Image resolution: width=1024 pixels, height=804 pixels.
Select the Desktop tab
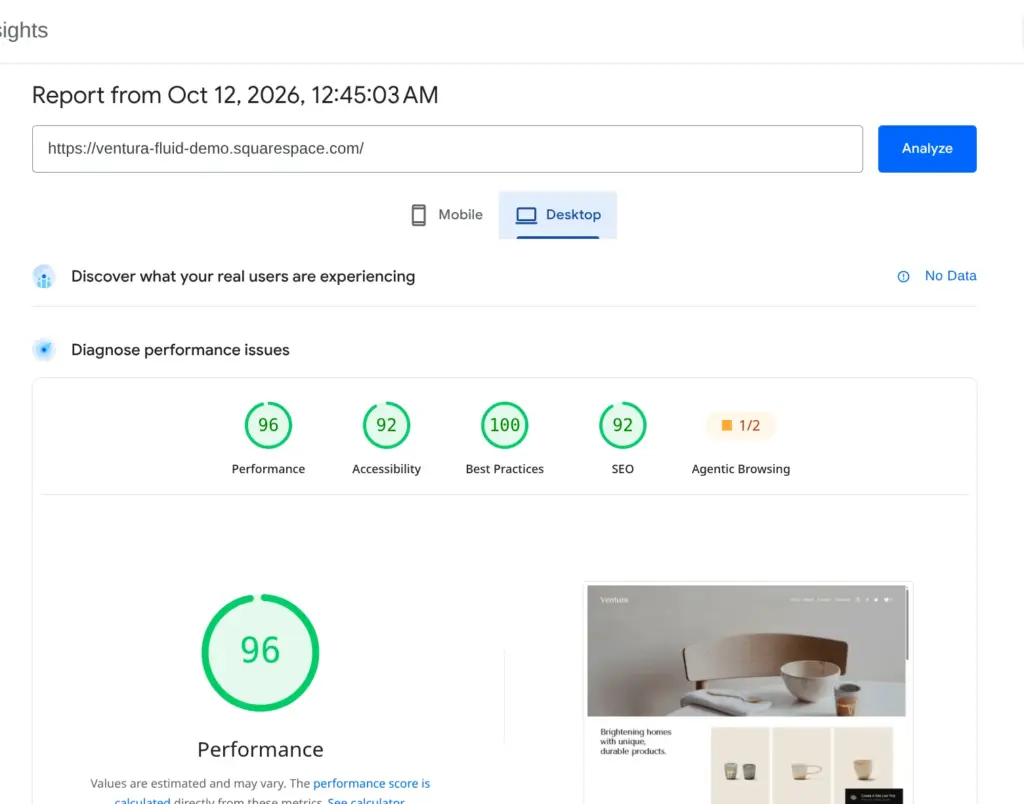point(558,215)
